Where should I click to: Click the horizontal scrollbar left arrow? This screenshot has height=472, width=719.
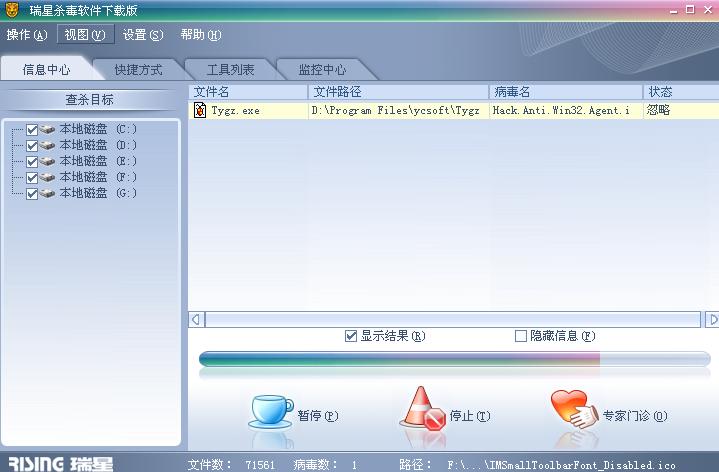[196, 319]
